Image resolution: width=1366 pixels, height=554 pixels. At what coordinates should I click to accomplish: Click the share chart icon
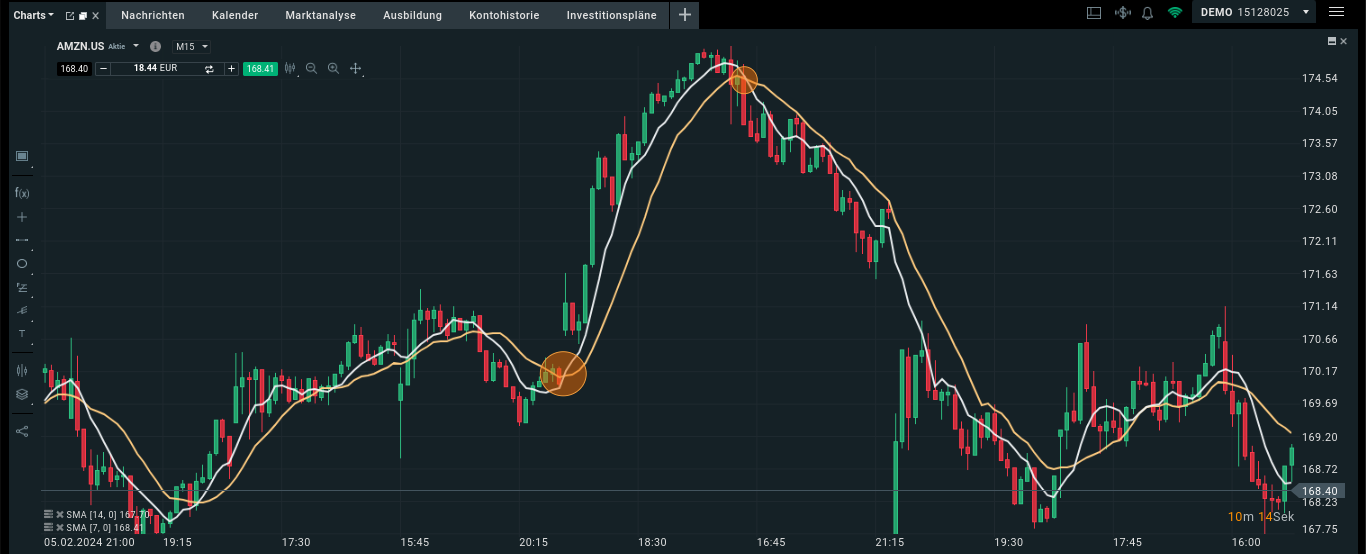tap(22, 431)
